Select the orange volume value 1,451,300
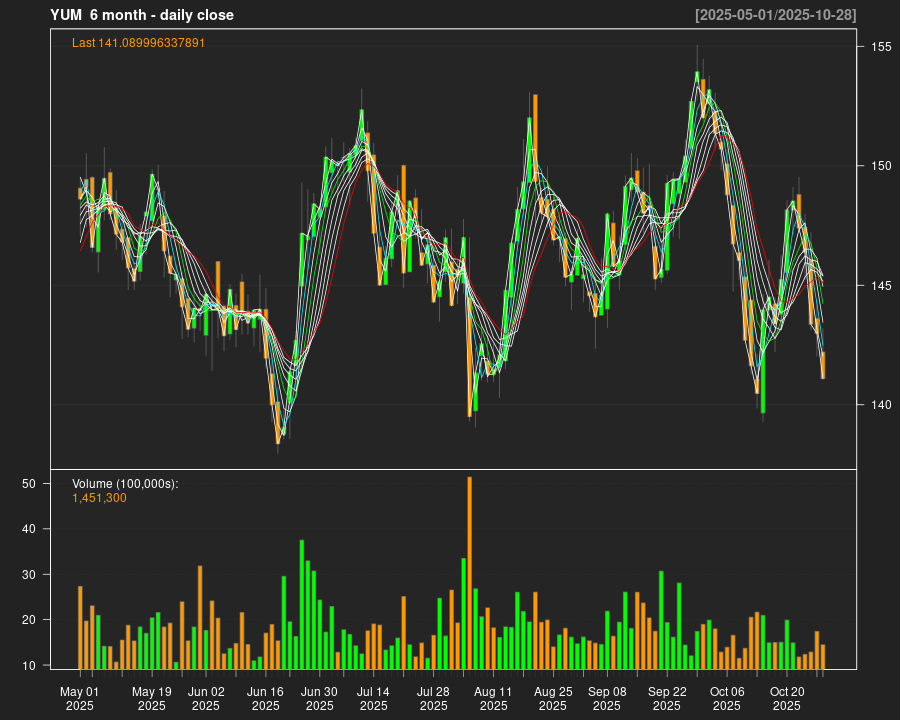The width and height of the screenshot is (900, 720). (x=99, y=498)
